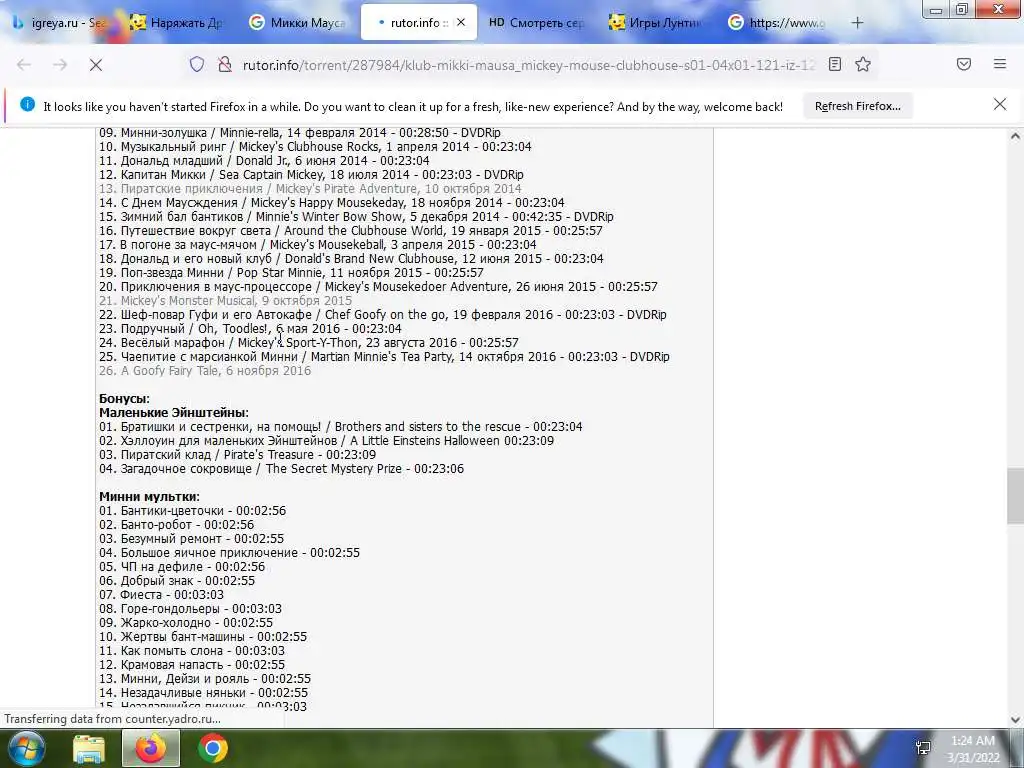Open the insecure connection padlock info
This screenshot has width=1024, height=768.
(x=225, y=64)
